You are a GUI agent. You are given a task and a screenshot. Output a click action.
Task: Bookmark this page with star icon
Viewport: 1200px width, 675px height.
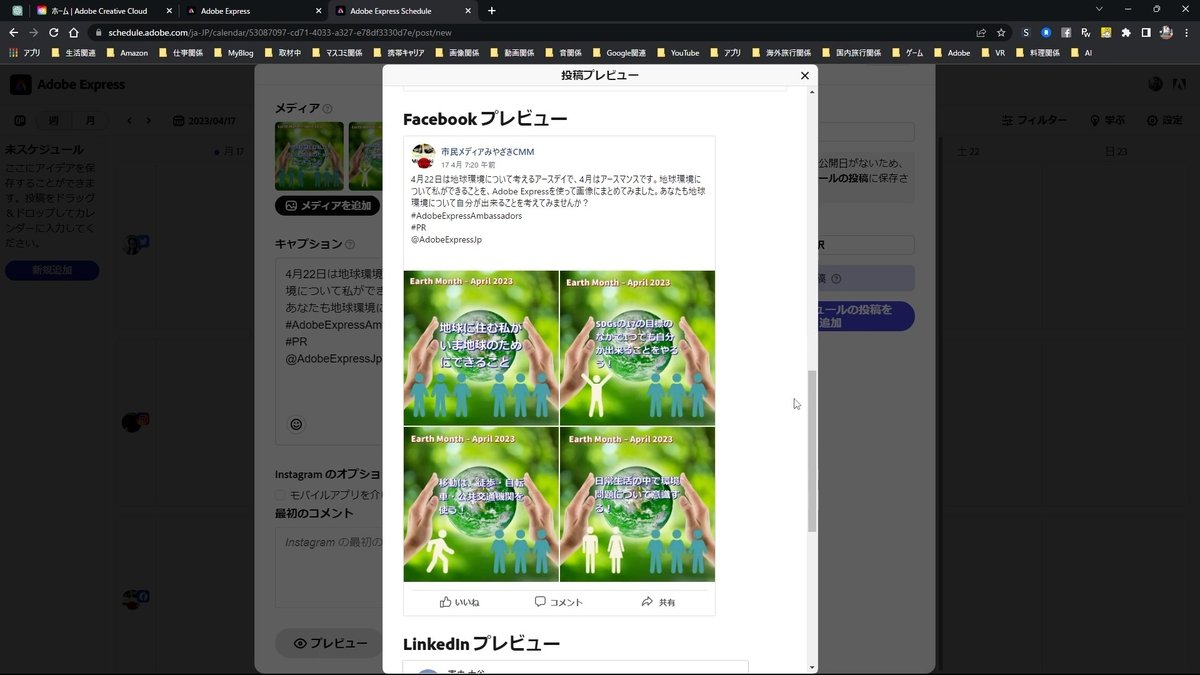click(1001, 32)
